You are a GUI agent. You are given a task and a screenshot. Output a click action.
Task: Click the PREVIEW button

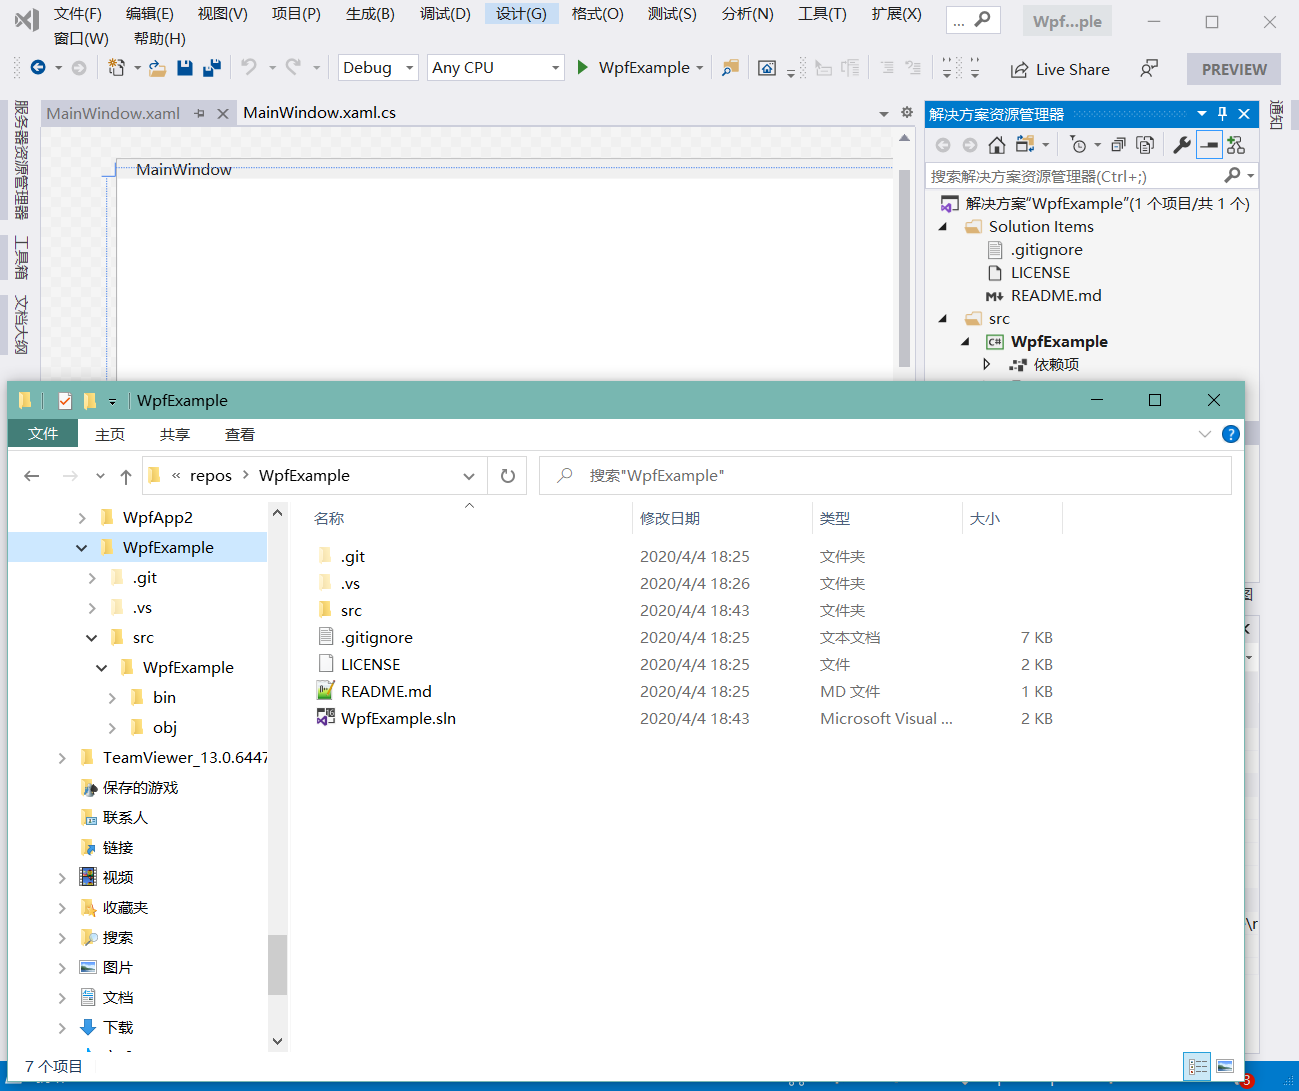(1234, 69)
